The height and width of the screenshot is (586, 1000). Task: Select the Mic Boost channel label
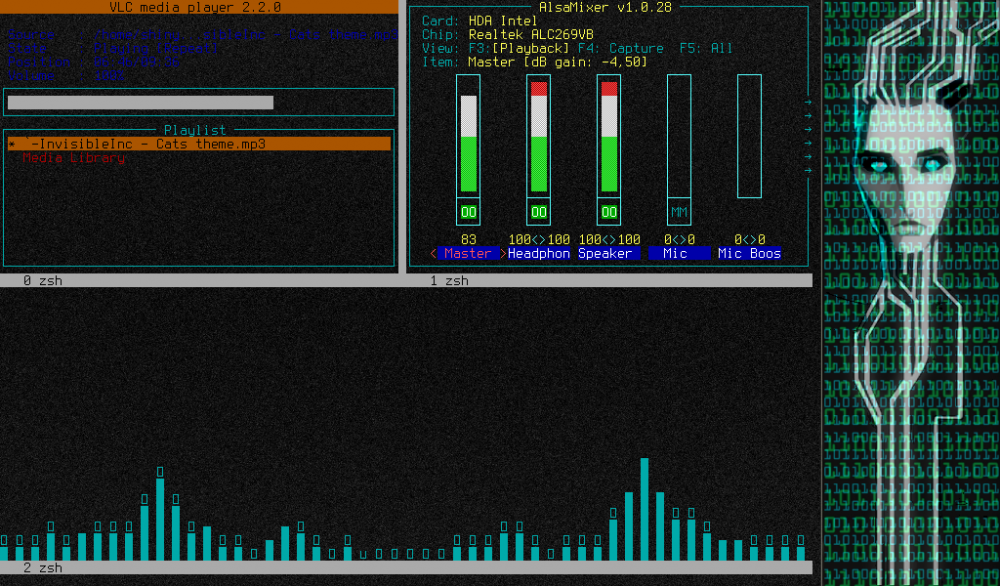(x=749, y=253)
